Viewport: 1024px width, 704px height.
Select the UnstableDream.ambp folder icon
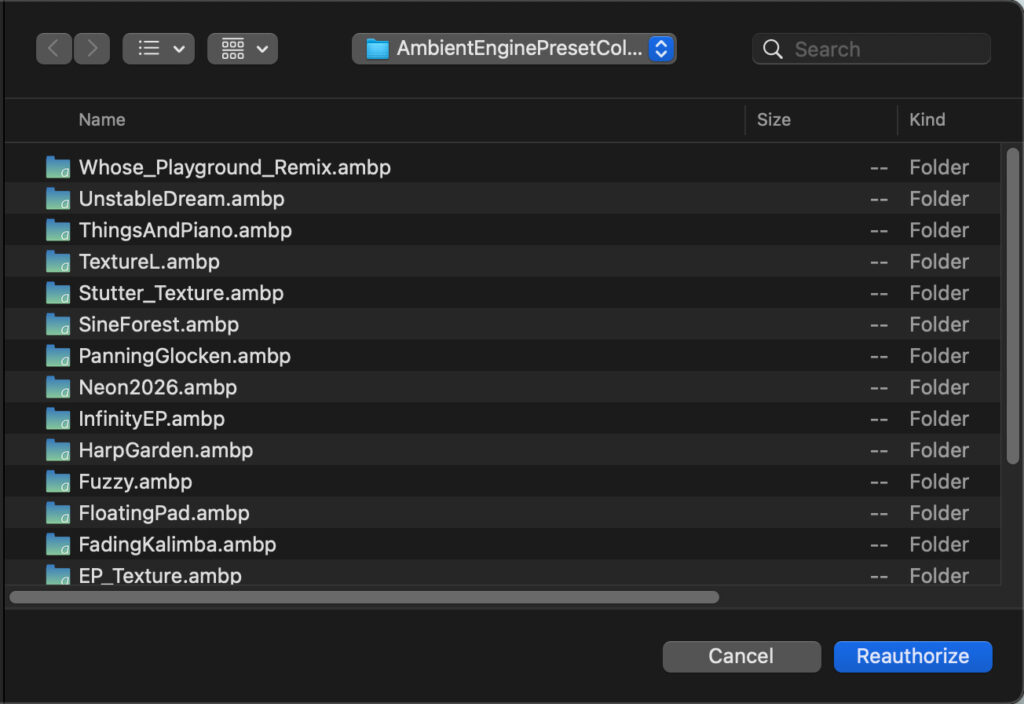pos(58,199)
